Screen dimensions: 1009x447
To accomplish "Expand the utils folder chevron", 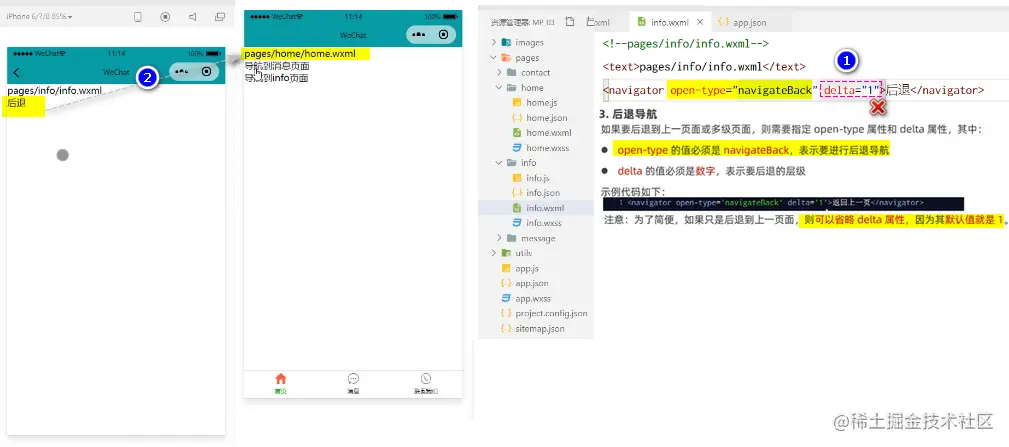I will point(494,253).
